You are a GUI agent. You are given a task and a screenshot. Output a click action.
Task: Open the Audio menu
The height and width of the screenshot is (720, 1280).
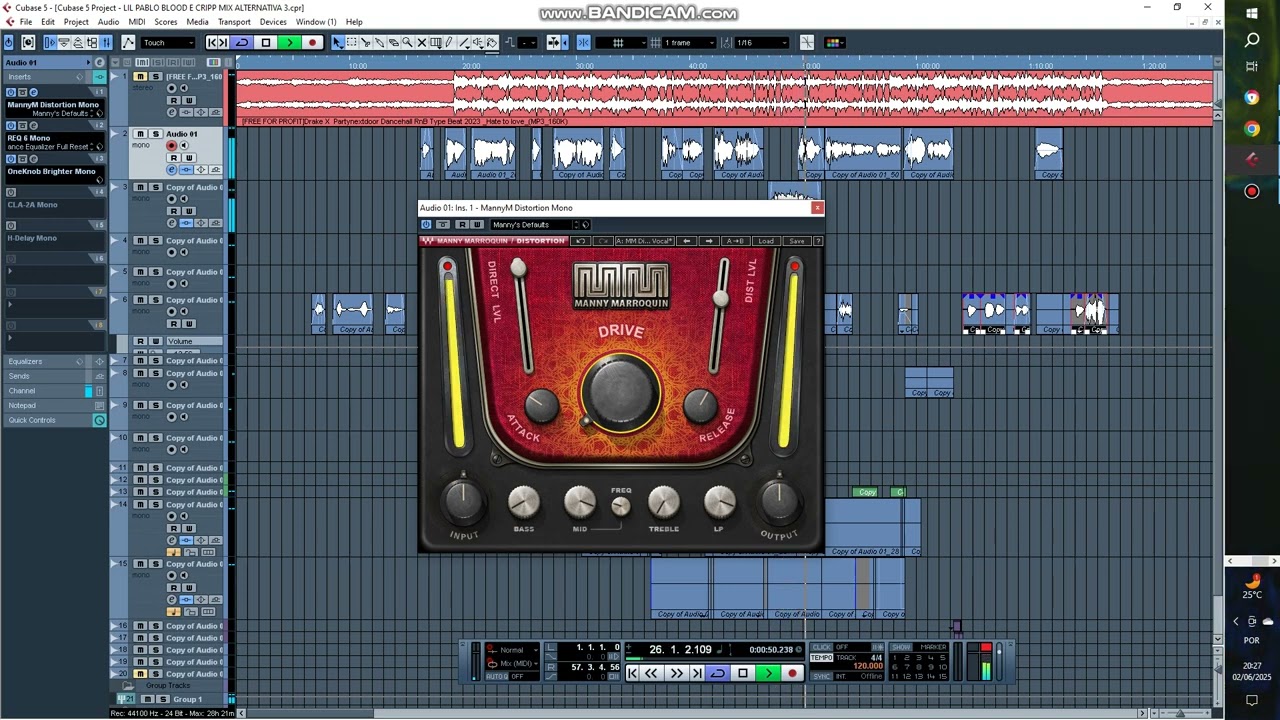(x=108, y=22)
